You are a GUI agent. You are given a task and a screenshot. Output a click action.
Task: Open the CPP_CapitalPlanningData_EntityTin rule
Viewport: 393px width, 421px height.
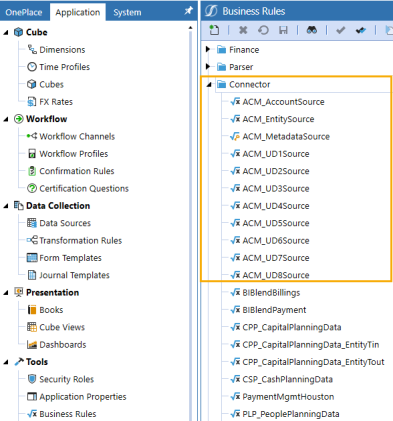coord(311,344)
